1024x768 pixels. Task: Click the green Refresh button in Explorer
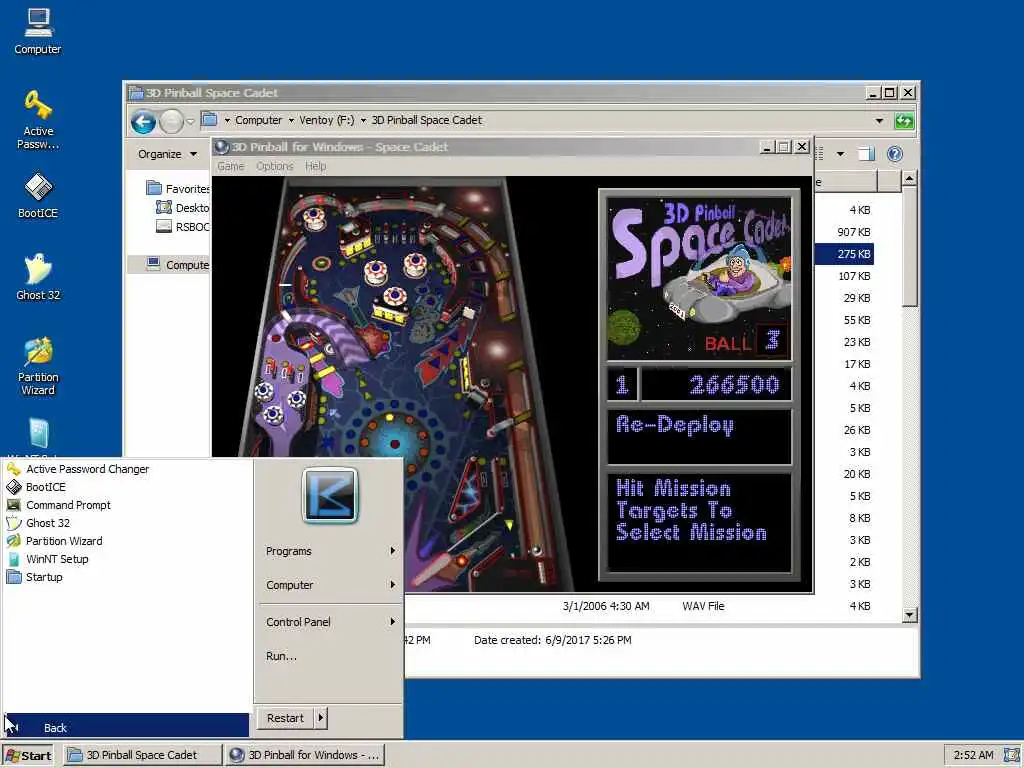pyautogui.click(x=904, y=121)
